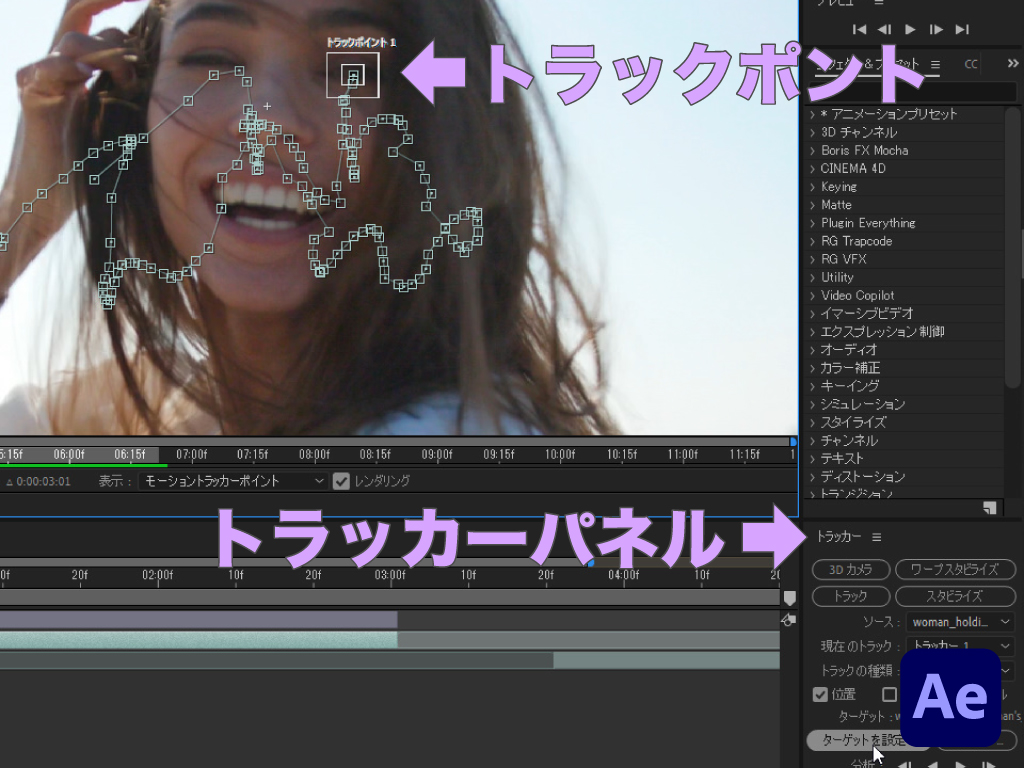
Task: Expand the Boris FX Mocha category
Action: [x=864, y=150]
